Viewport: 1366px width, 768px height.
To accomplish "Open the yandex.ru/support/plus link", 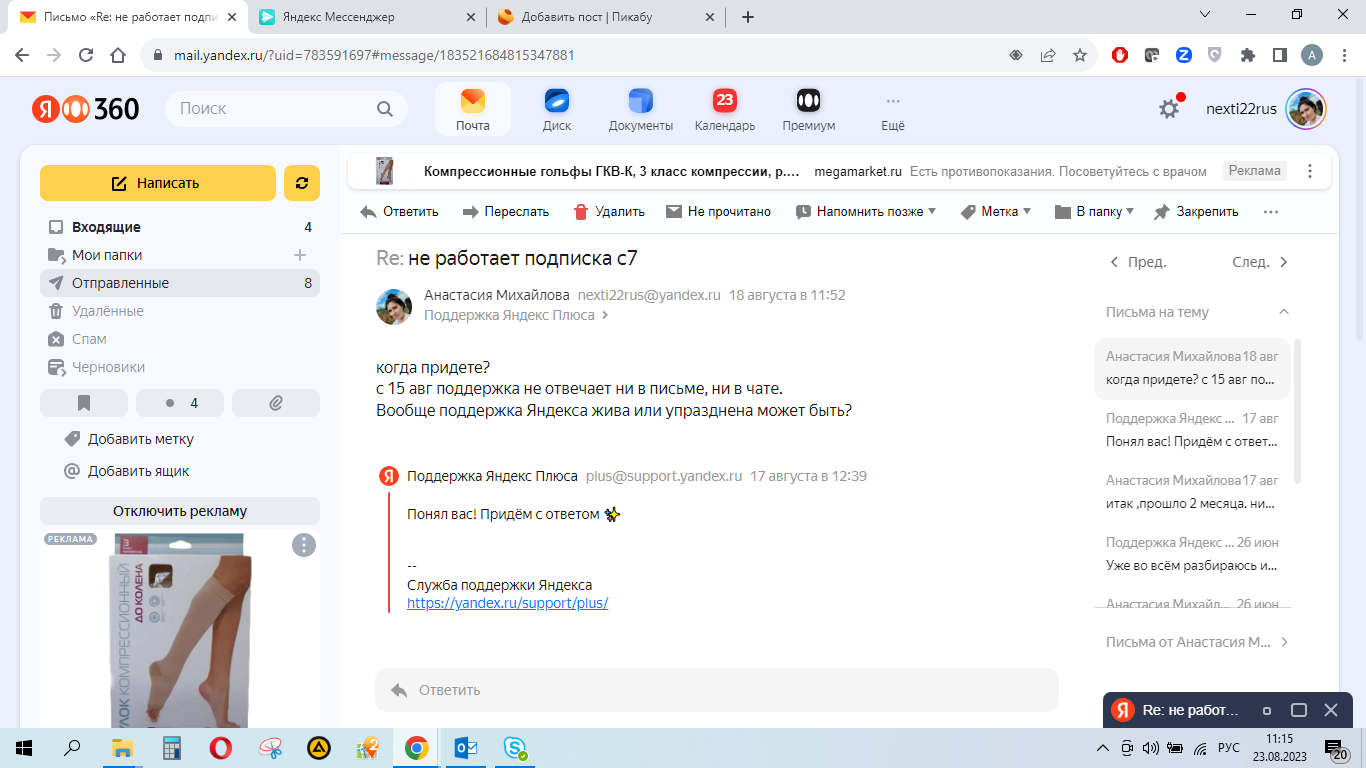I will (508, 604).
